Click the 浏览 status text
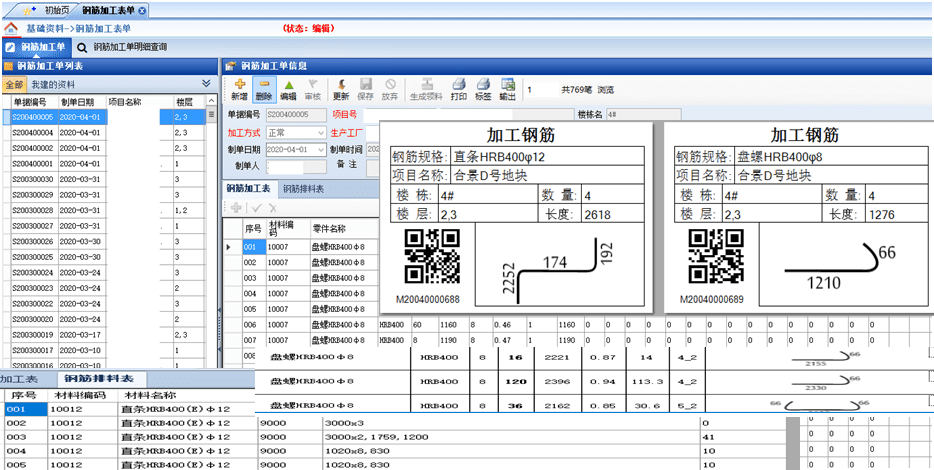 [606, 90]
